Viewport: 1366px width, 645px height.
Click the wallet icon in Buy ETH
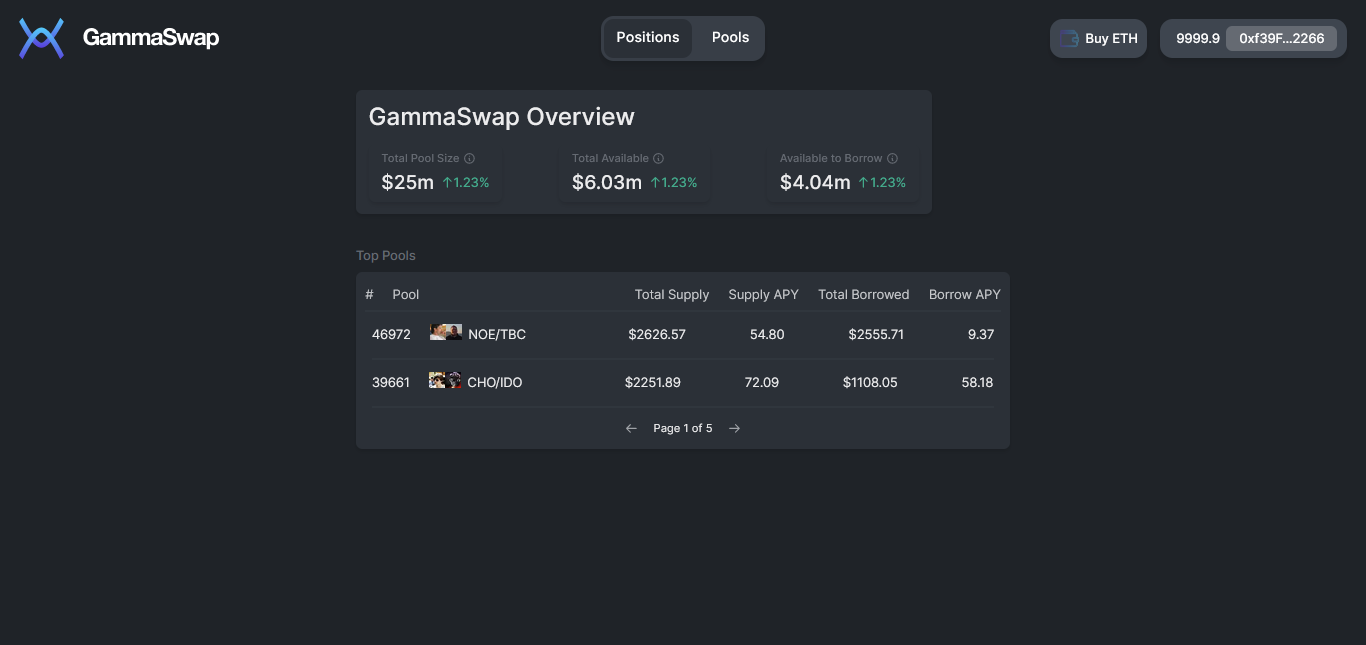[1069, 39]
